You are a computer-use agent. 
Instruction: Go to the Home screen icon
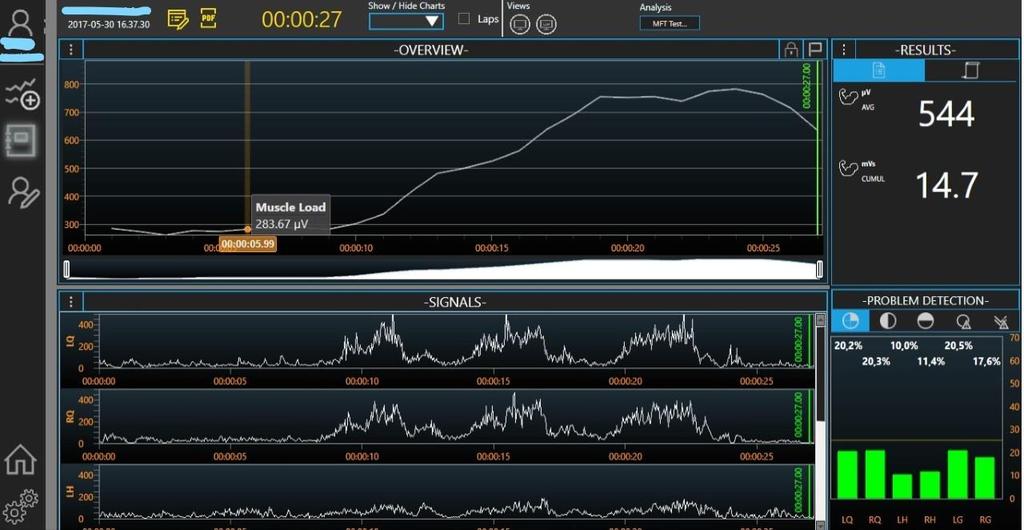click(x=20, y=460)
